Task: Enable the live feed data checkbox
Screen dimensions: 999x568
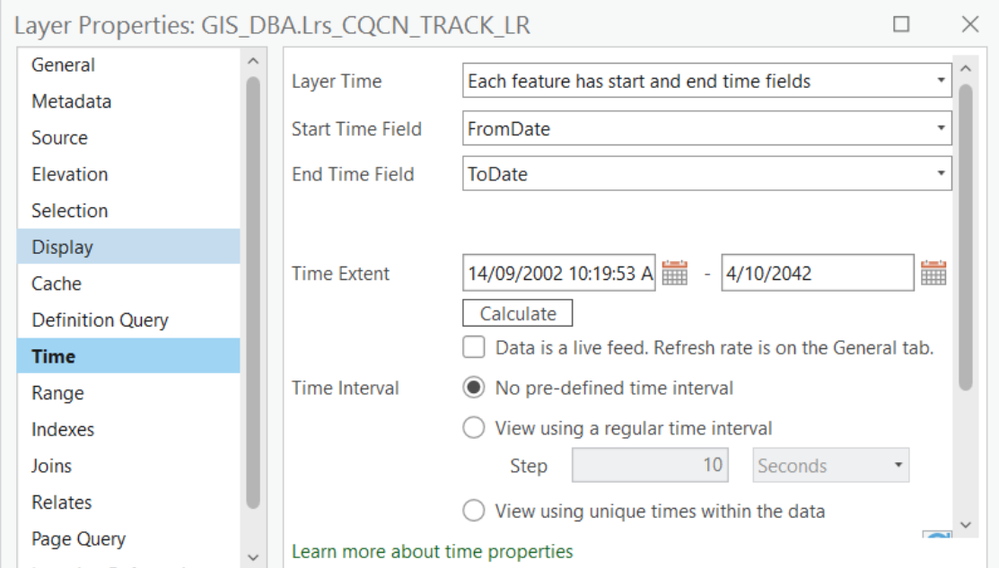Action: (x=474, y=348)
